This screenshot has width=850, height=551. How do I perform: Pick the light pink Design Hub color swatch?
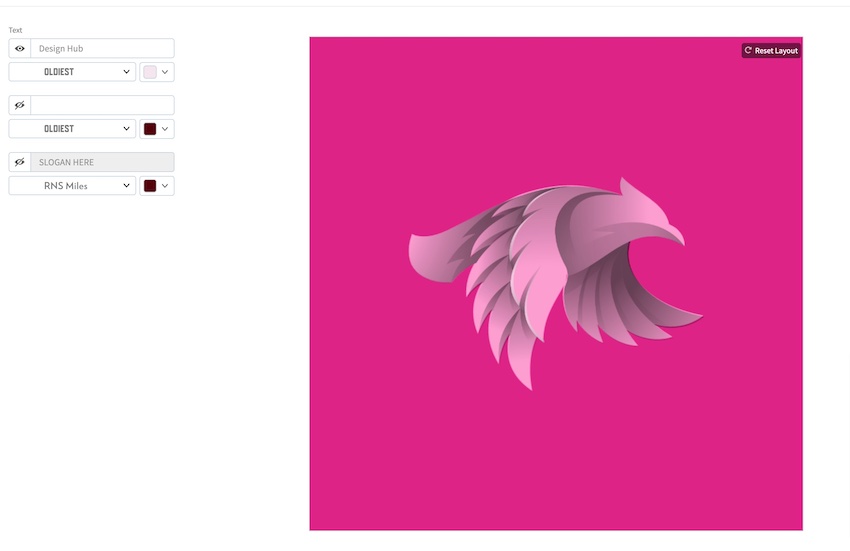(150, 72)
